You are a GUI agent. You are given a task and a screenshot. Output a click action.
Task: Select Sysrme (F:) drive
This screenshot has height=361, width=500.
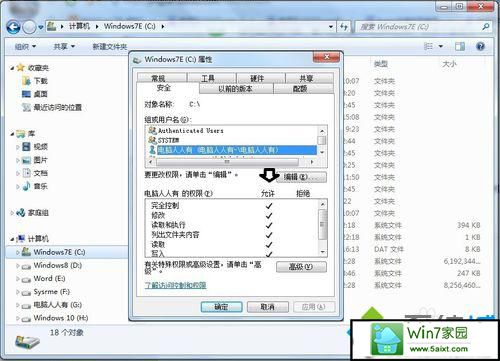pyautogui.click(x=46, y=292)
